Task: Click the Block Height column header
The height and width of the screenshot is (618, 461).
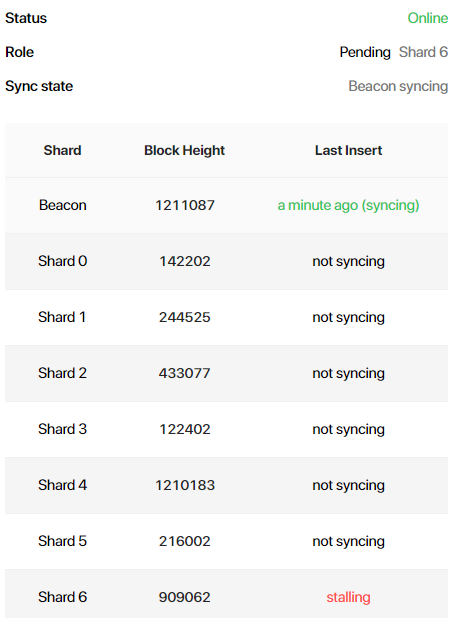Action: (184, 151)
